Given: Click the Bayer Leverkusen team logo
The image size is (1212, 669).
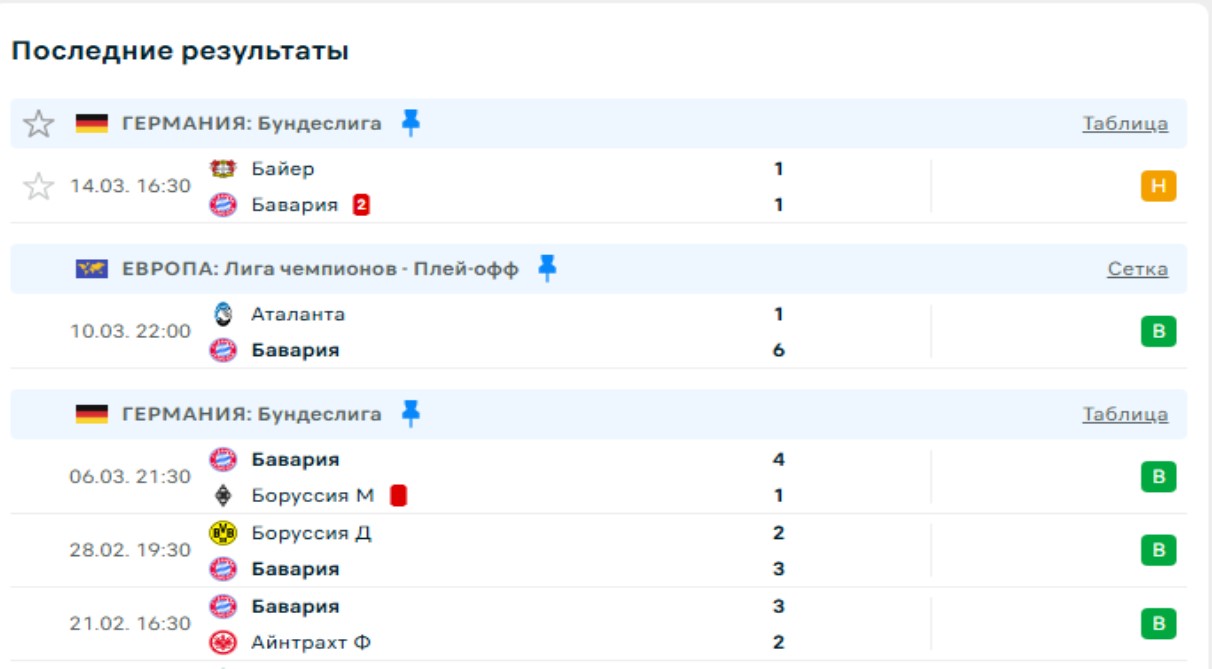Looking at the screenshot, I should (x=222, y=169).
